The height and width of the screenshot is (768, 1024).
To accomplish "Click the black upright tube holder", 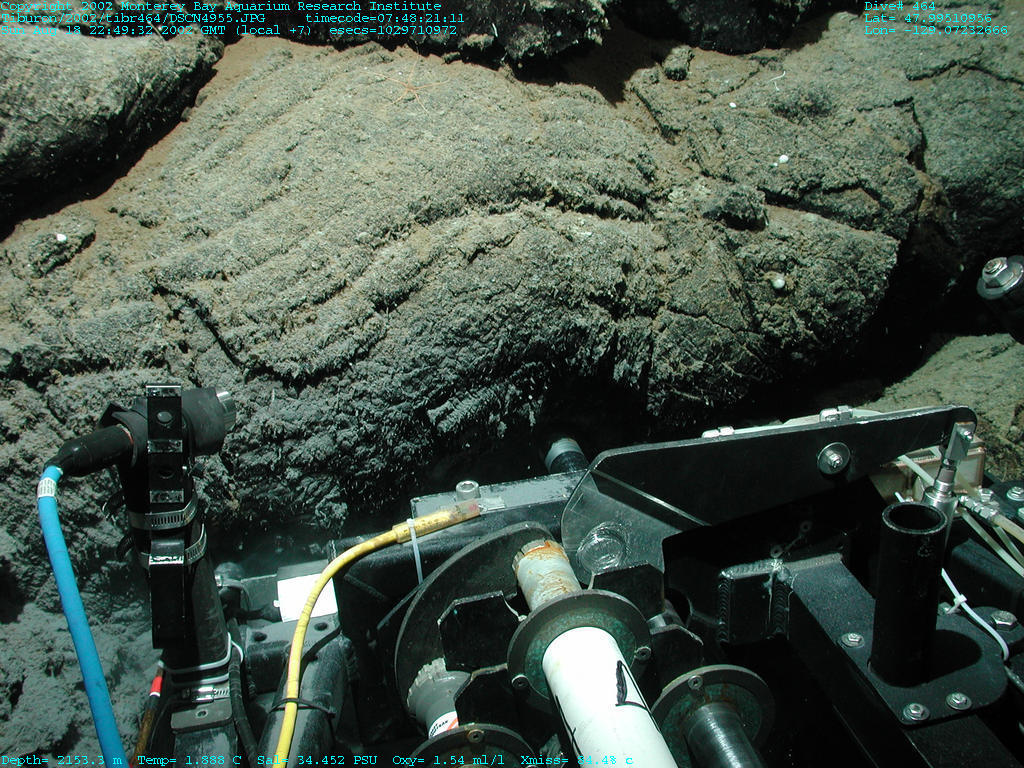I will pyautogui.click(x=908, y=580).
